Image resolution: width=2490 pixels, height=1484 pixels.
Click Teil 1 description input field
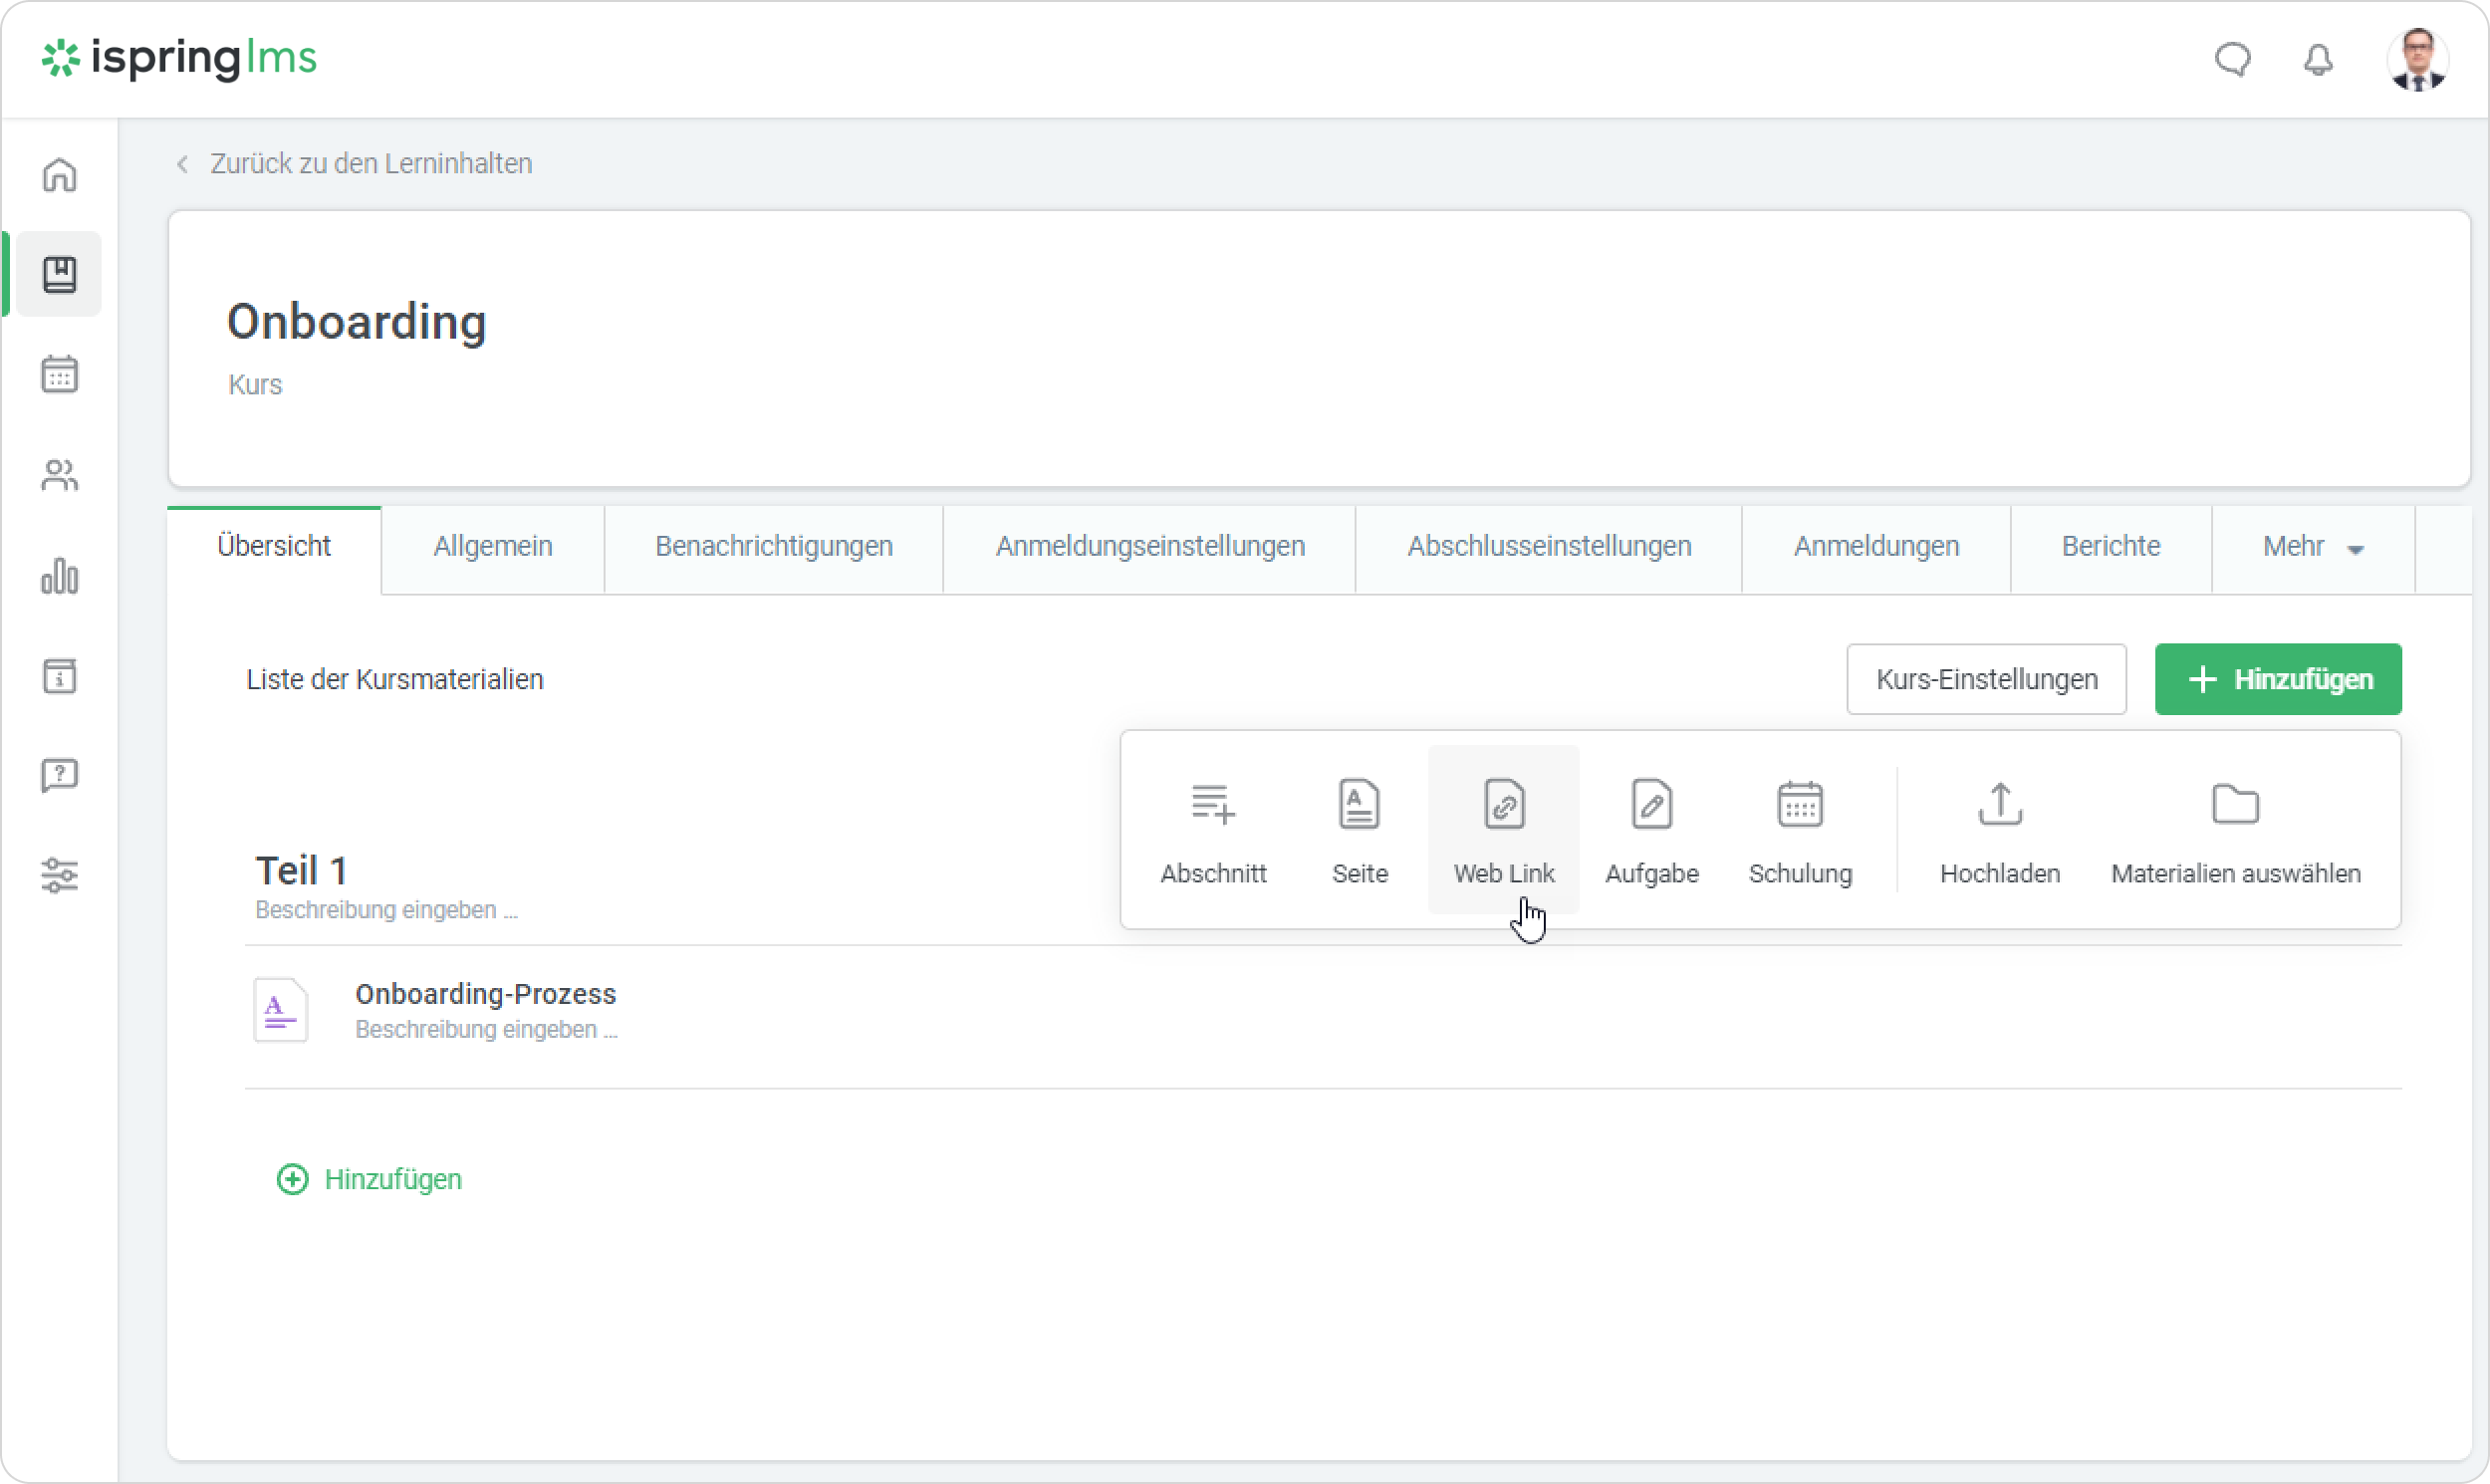pyautogui.click(x=386, y=910)
